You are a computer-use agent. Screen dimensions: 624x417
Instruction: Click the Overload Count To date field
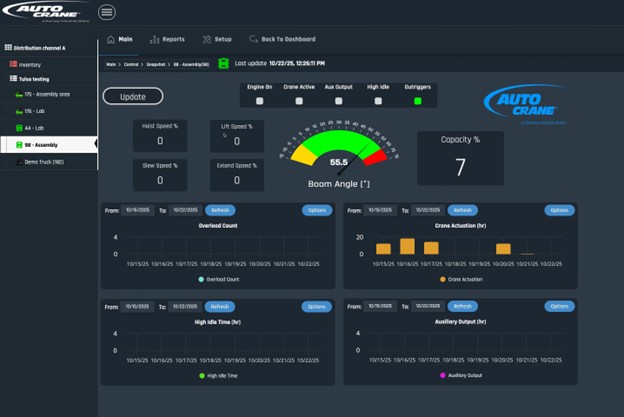coord(185,210)
